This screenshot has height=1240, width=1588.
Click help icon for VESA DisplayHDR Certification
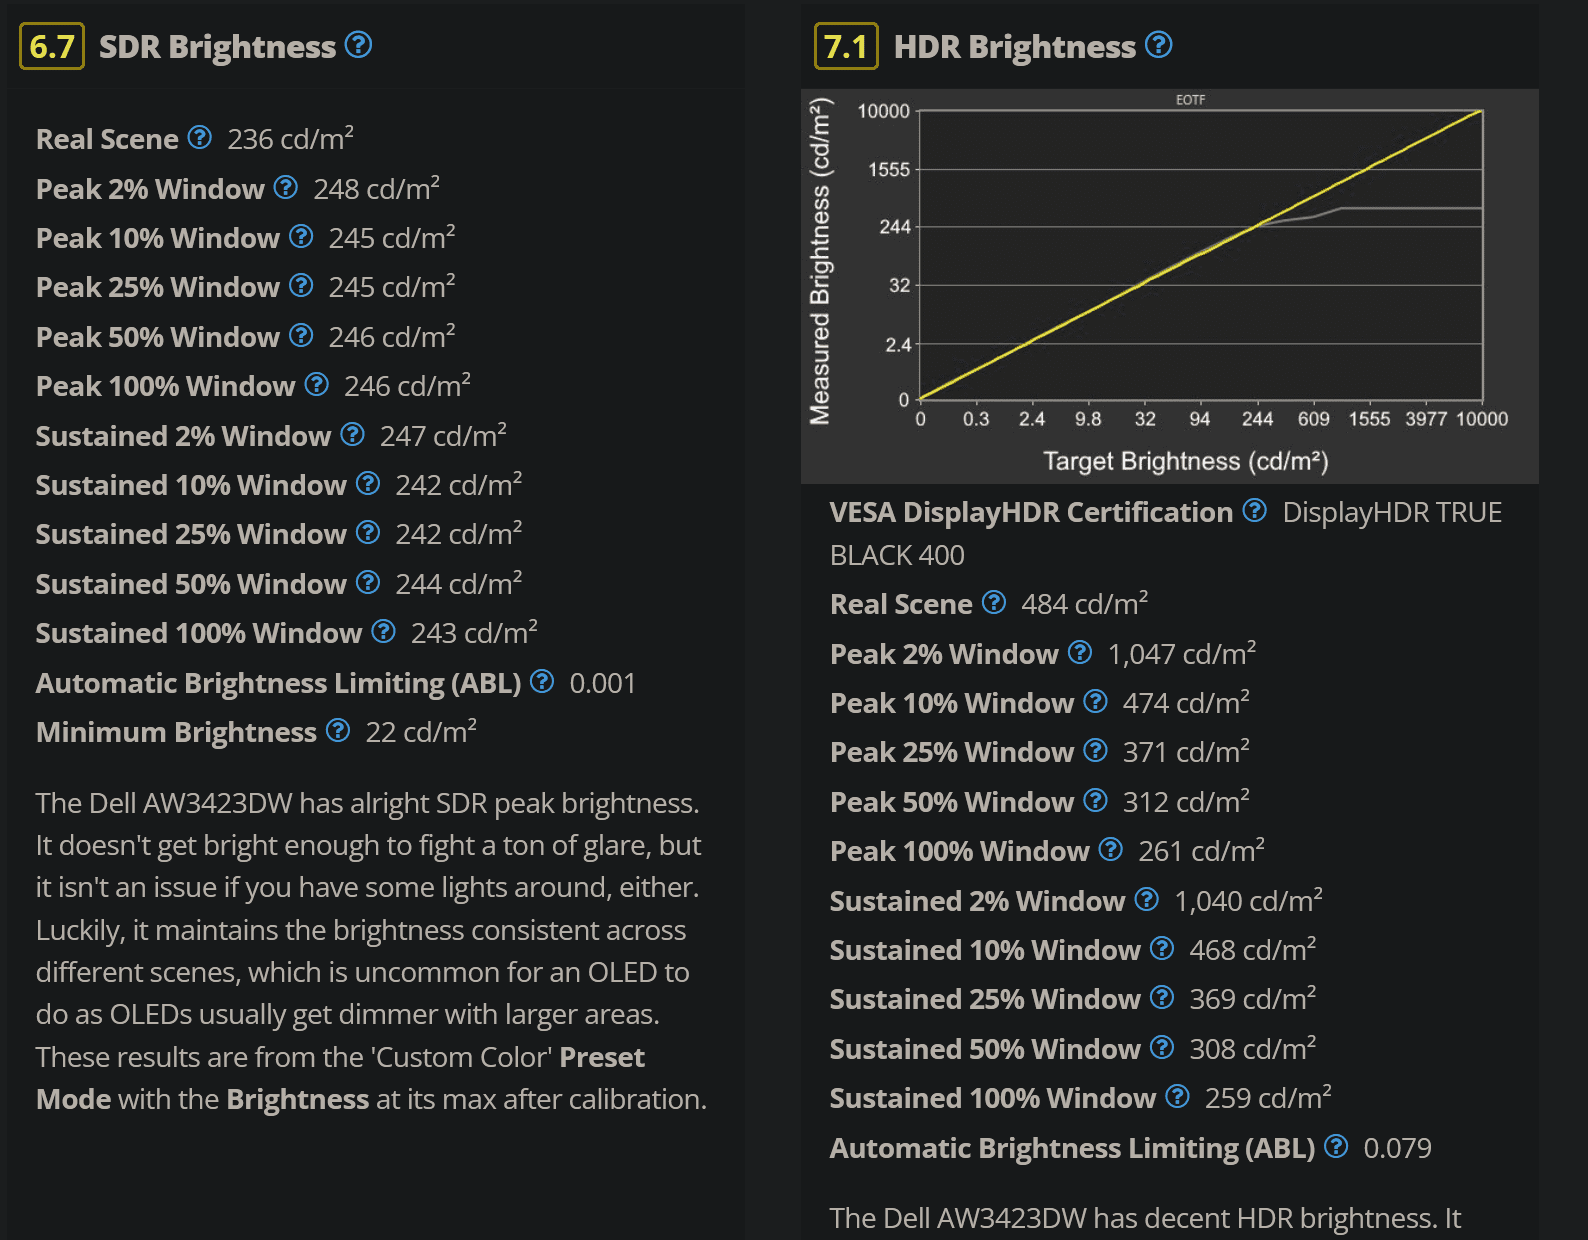(1255, 510)
